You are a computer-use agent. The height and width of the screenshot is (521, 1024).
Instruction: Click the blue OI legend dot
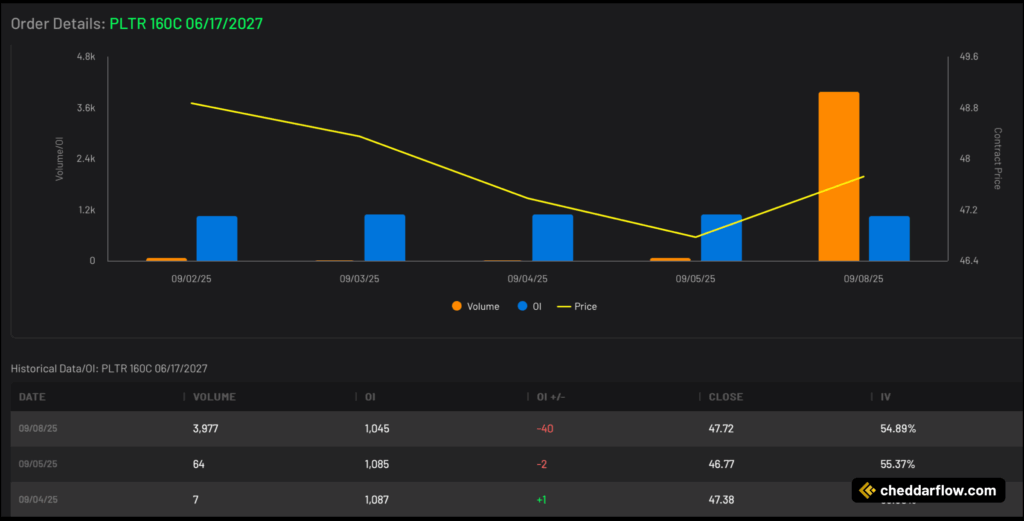click(522, 306)
